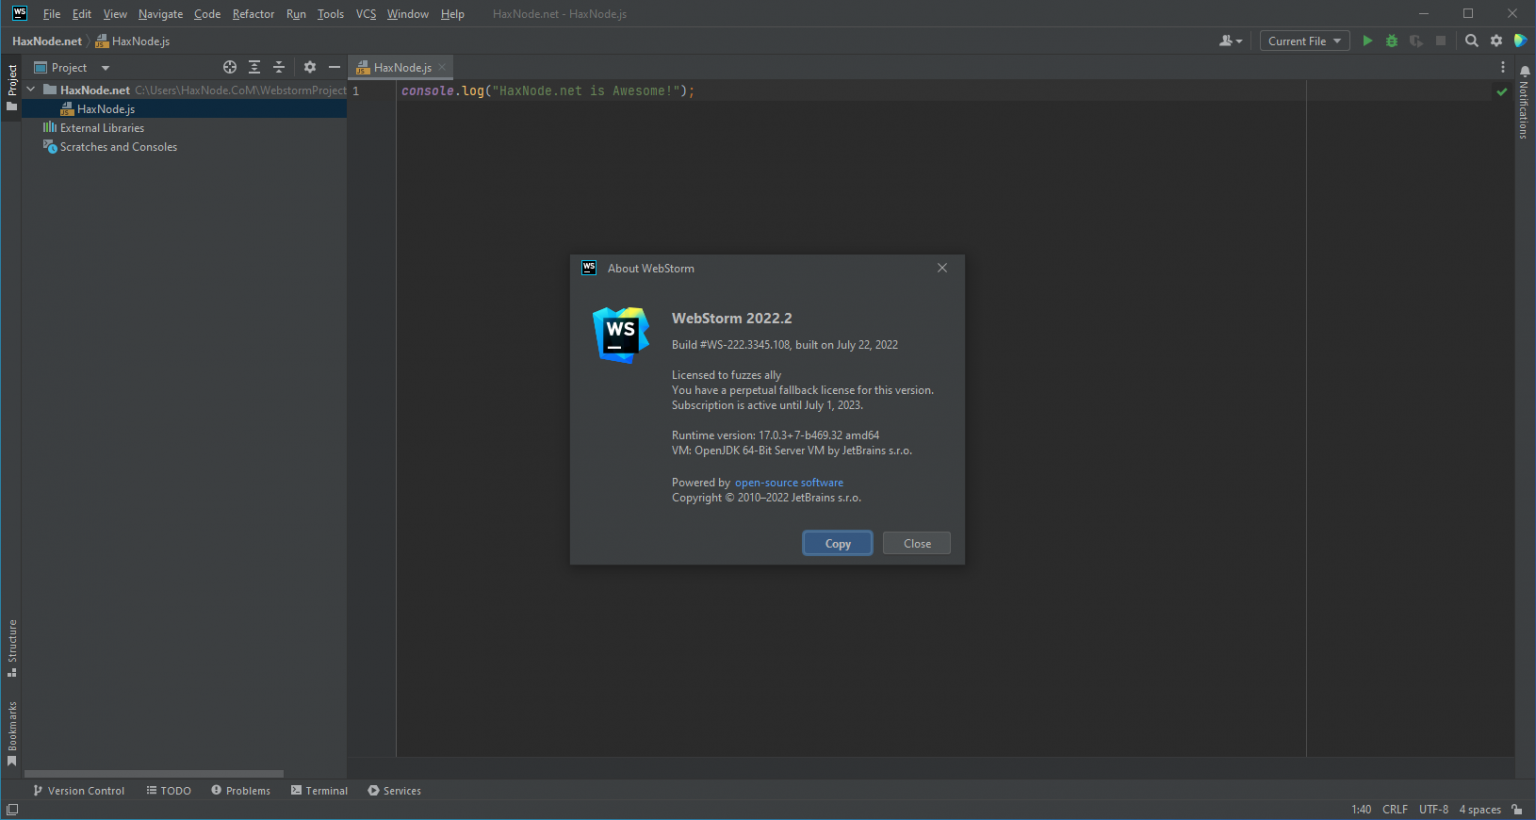The width and height of the screenshot is (1536, 820).
Task: Click Collapse All icon in Project panel
Action: point(279,67)
